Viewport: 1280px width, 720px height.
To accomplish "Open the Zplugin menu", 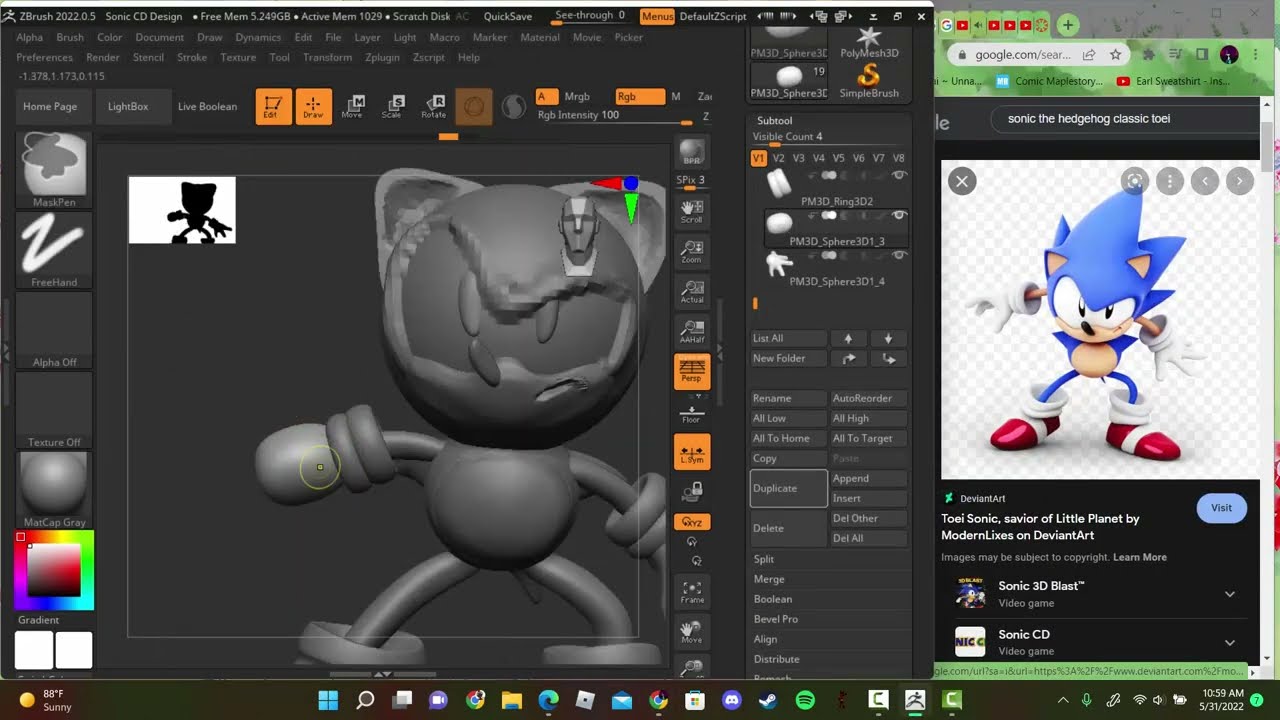I will (x=382, y=57).
